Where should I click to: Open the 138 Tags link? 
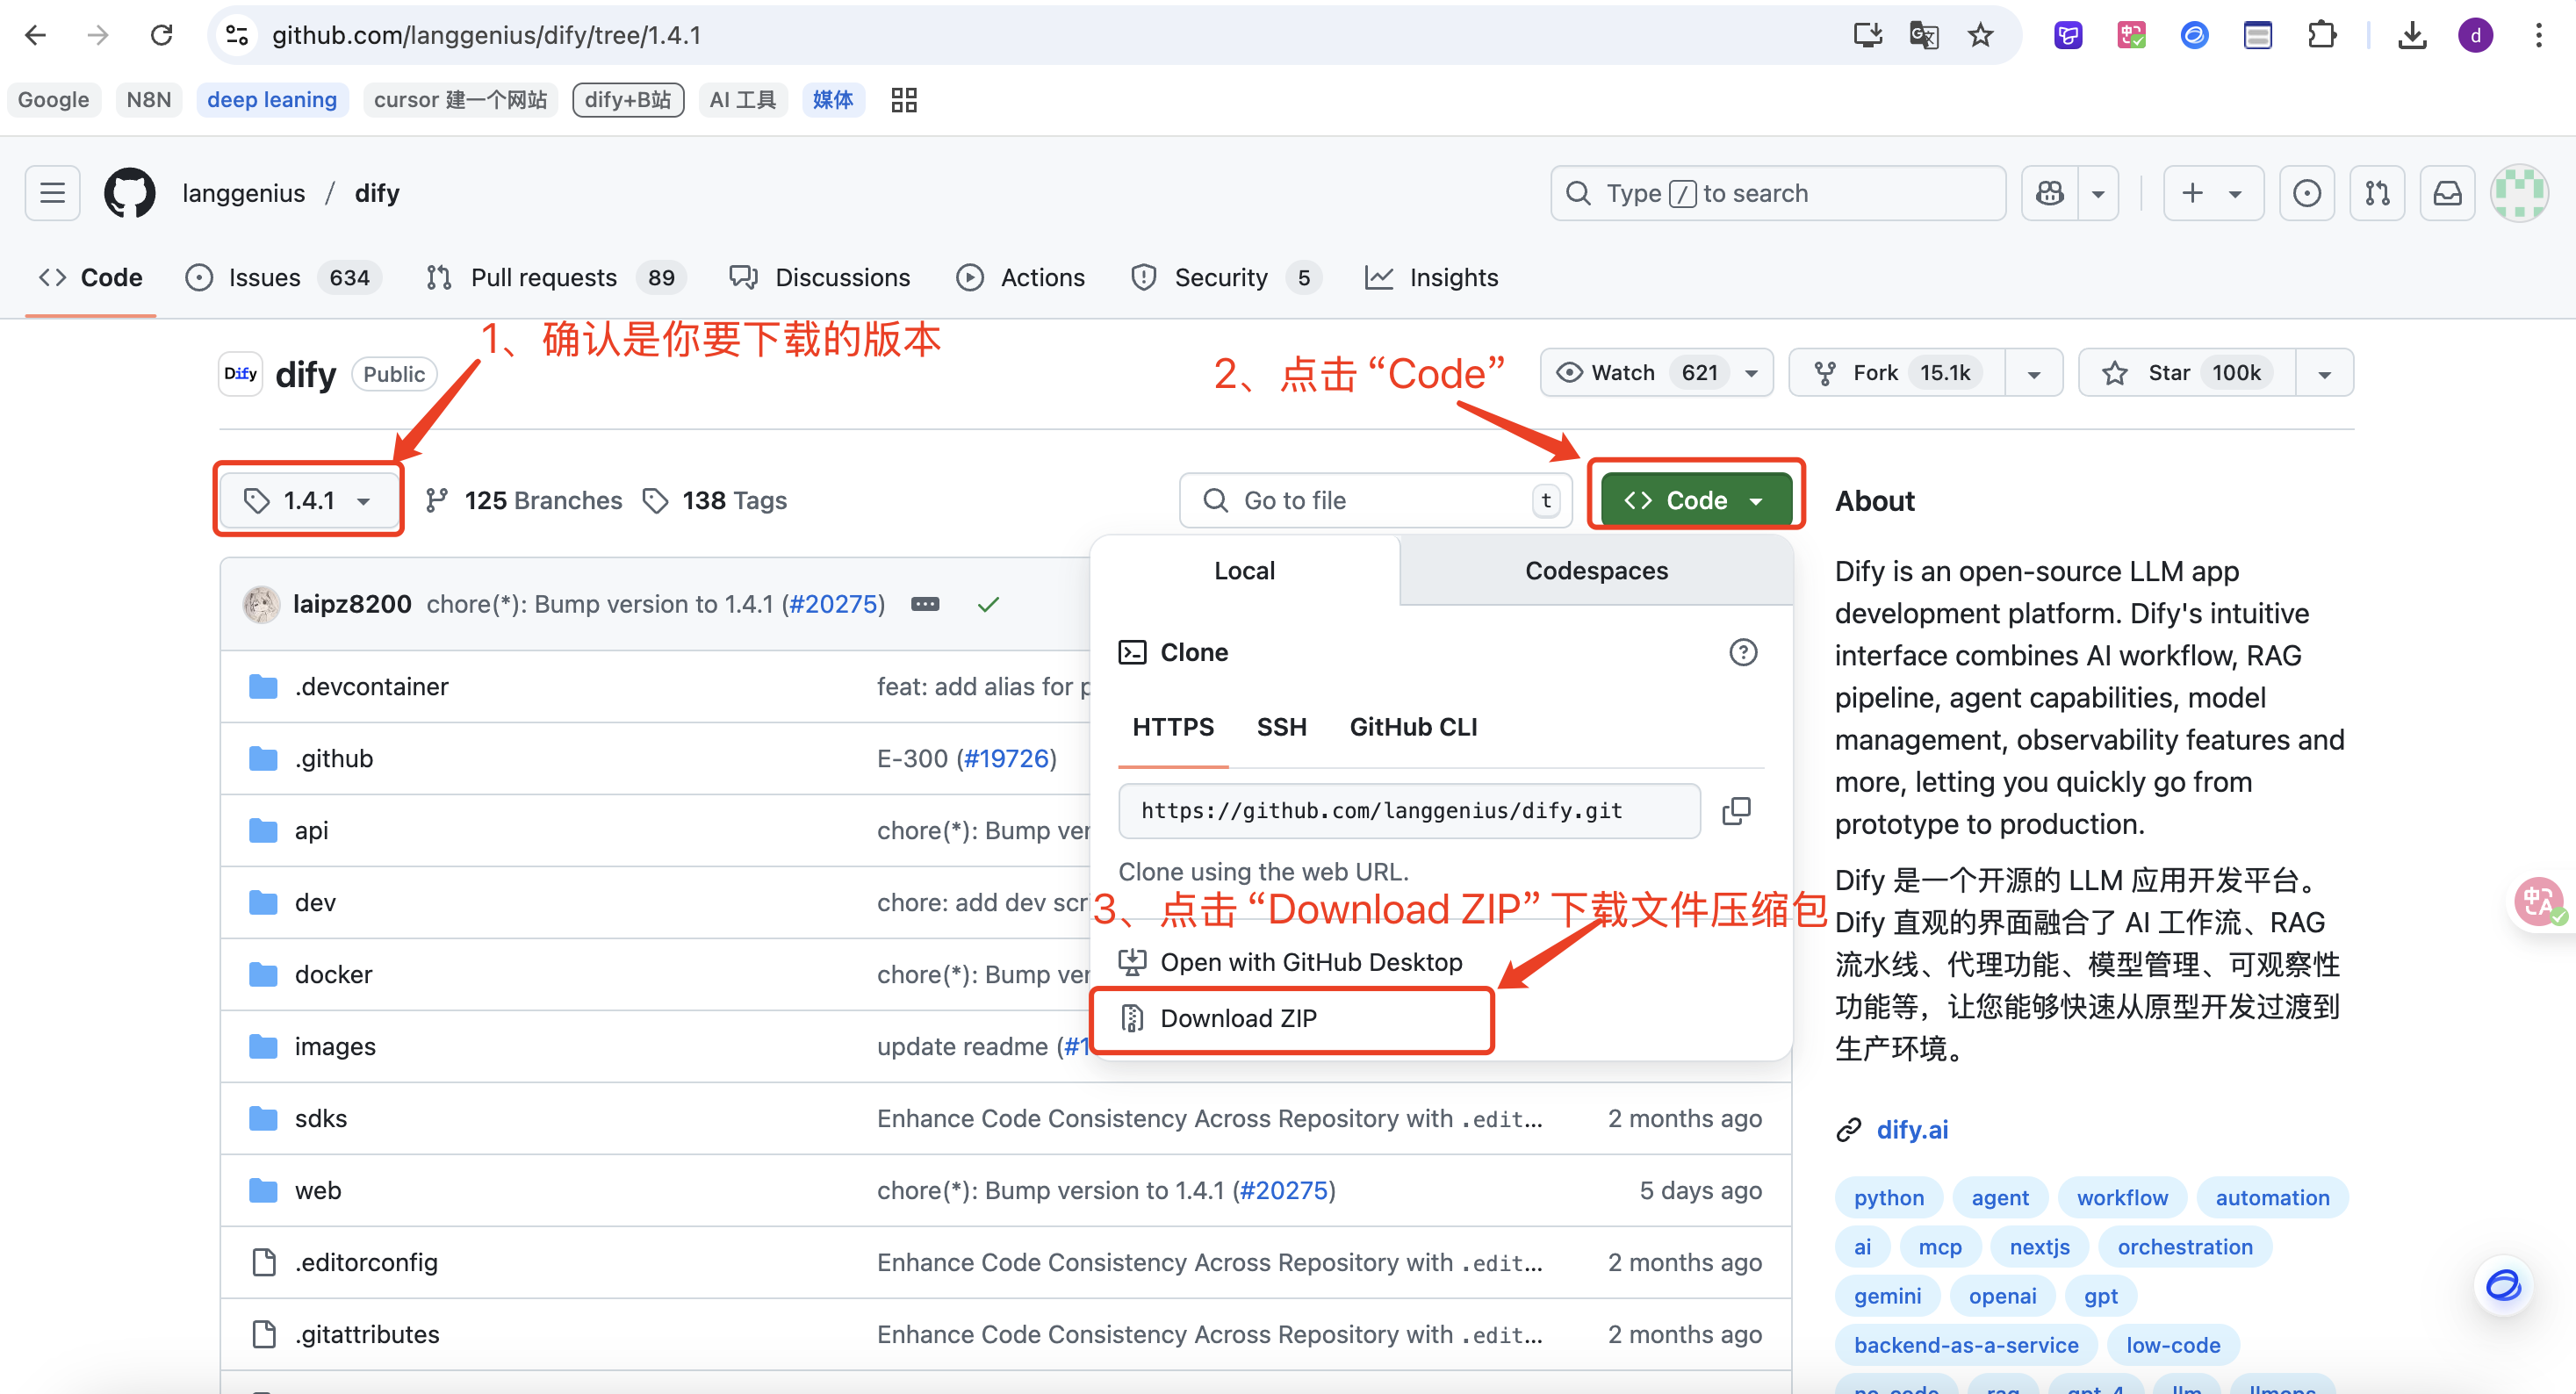[716, 500]
